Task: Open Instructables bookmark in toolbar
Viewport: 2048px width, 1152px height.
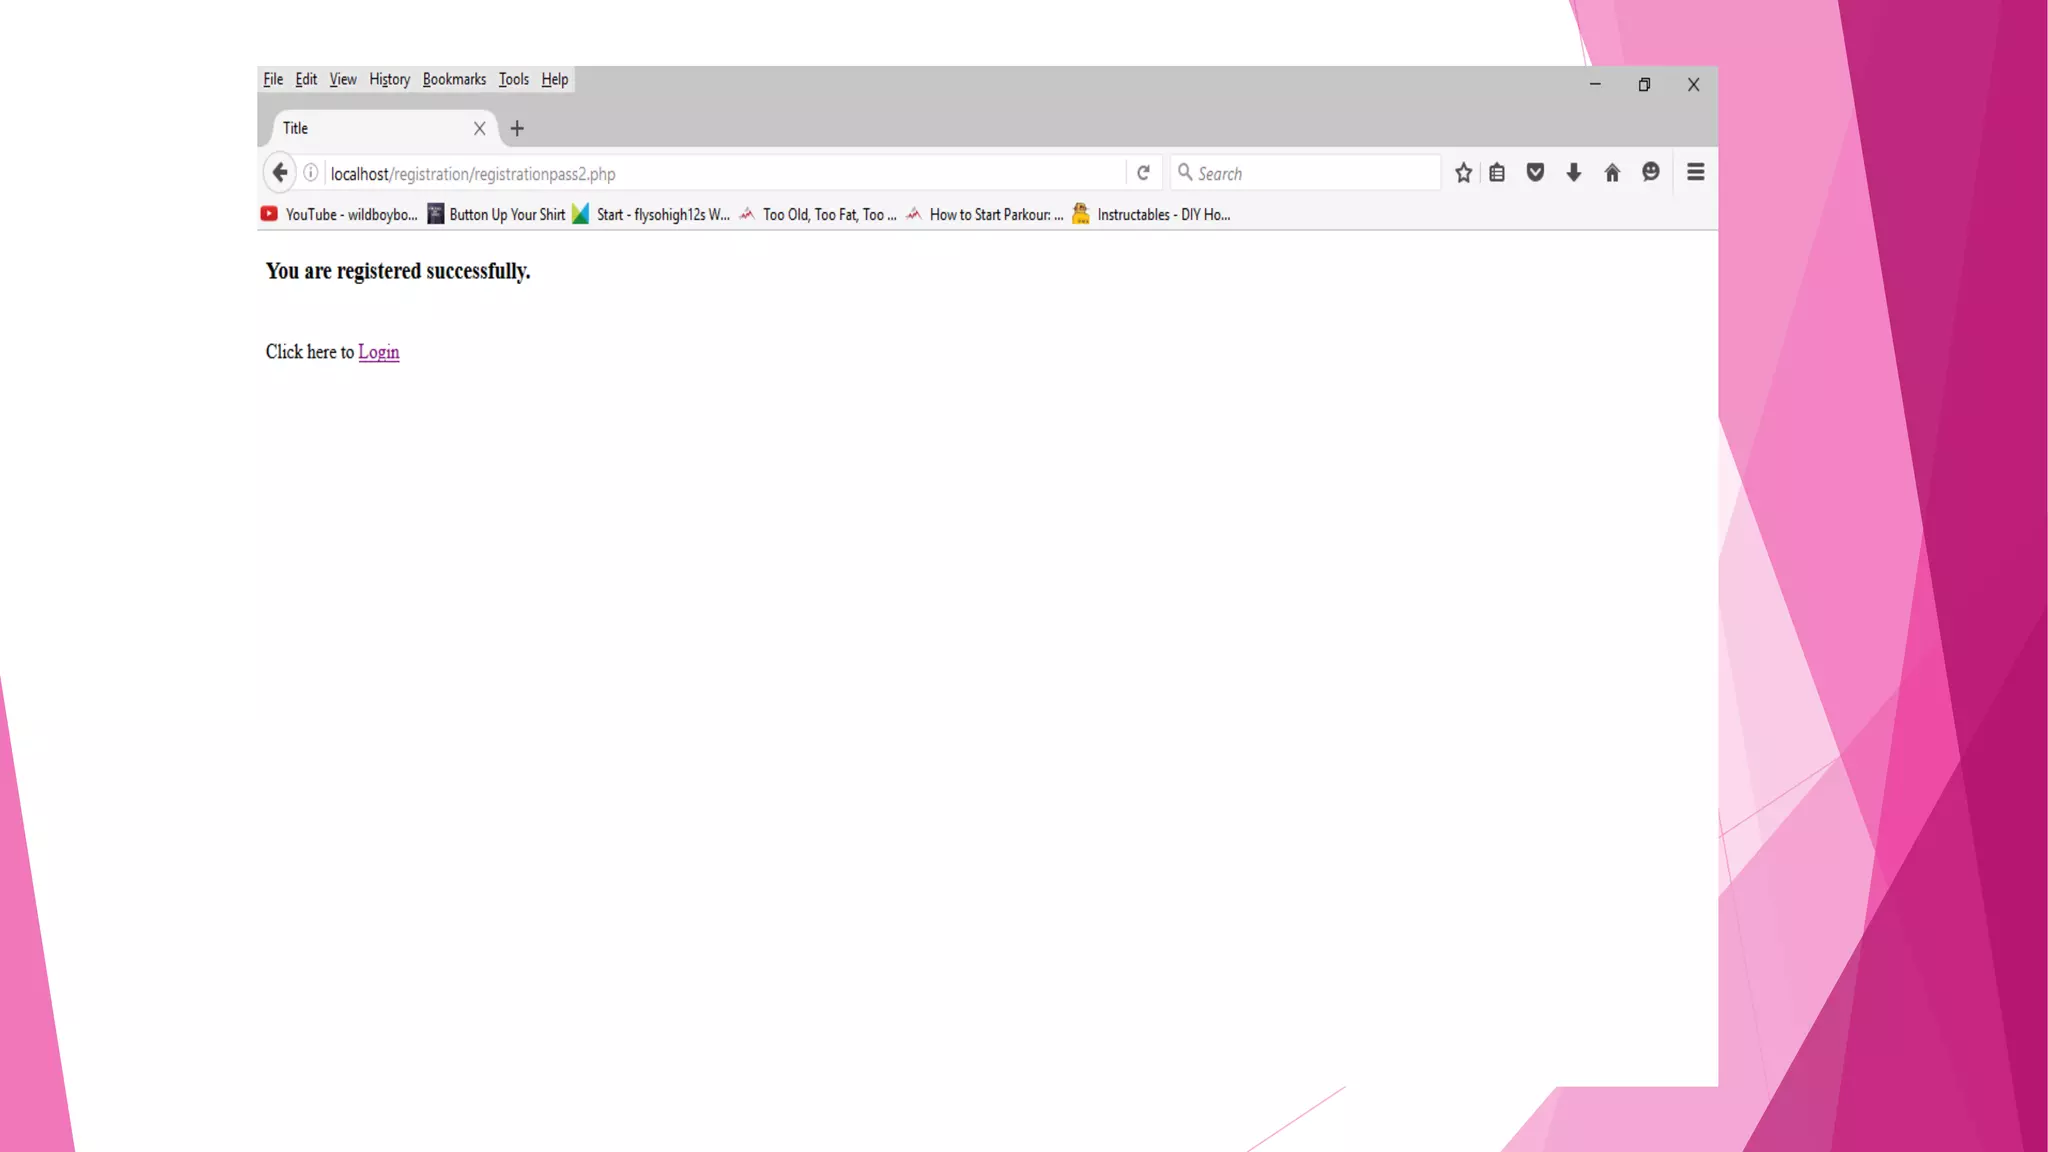Action: coord(1151,215)
